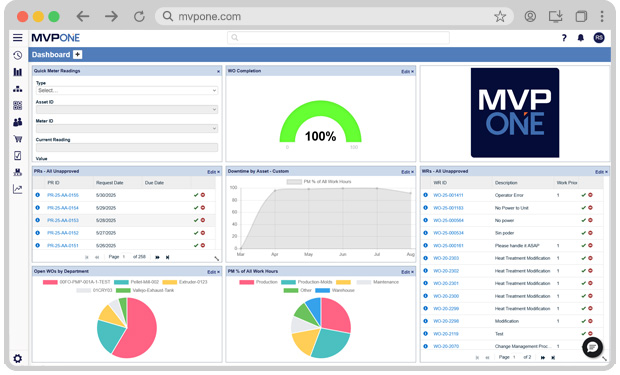Open the QR code grid sidebar icon
This screenshot has width=620, height=375.
[17, 105]
